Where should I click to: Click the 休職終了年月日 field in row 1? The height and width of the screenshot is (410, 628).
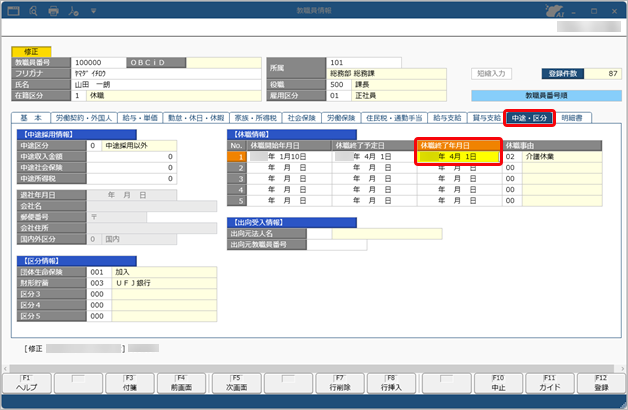[x=458, y=156]
